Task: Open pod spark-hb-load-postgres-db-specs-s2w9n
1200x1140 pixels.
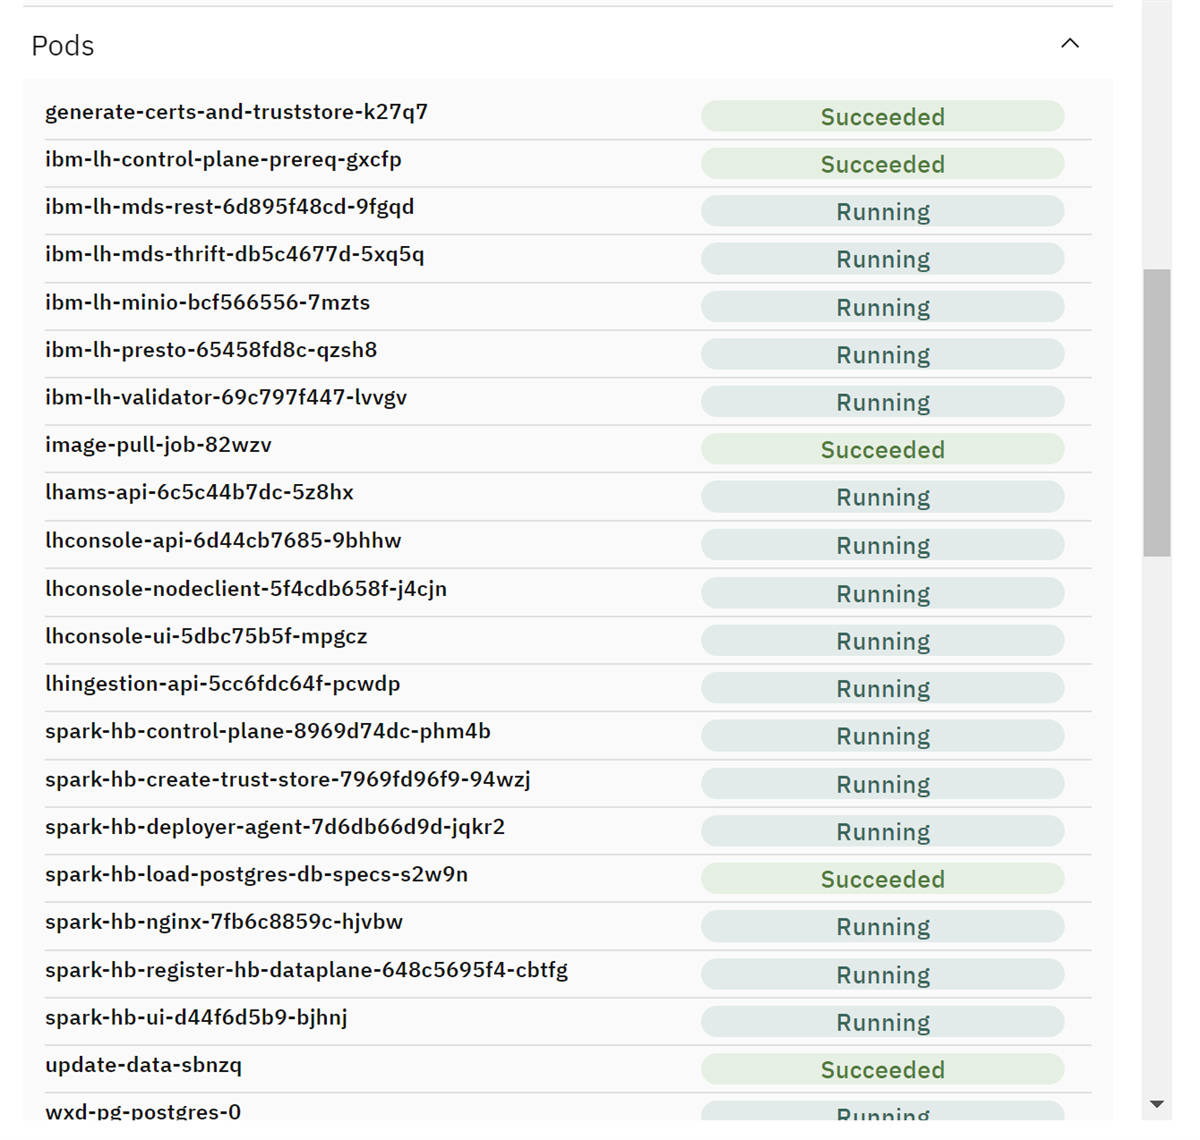Action: [256, 874]
